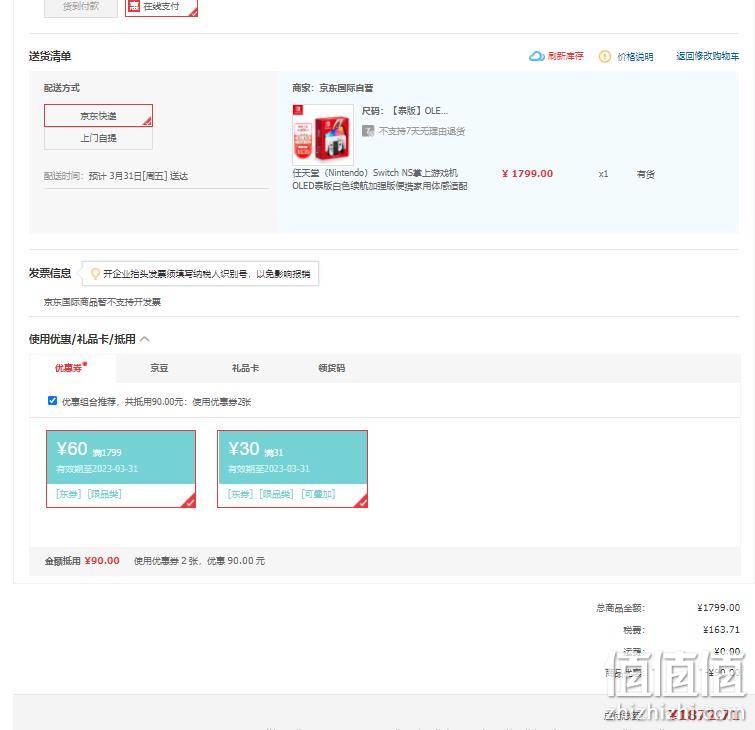Click the 刷新库存 cloud icon

(536, 56)
